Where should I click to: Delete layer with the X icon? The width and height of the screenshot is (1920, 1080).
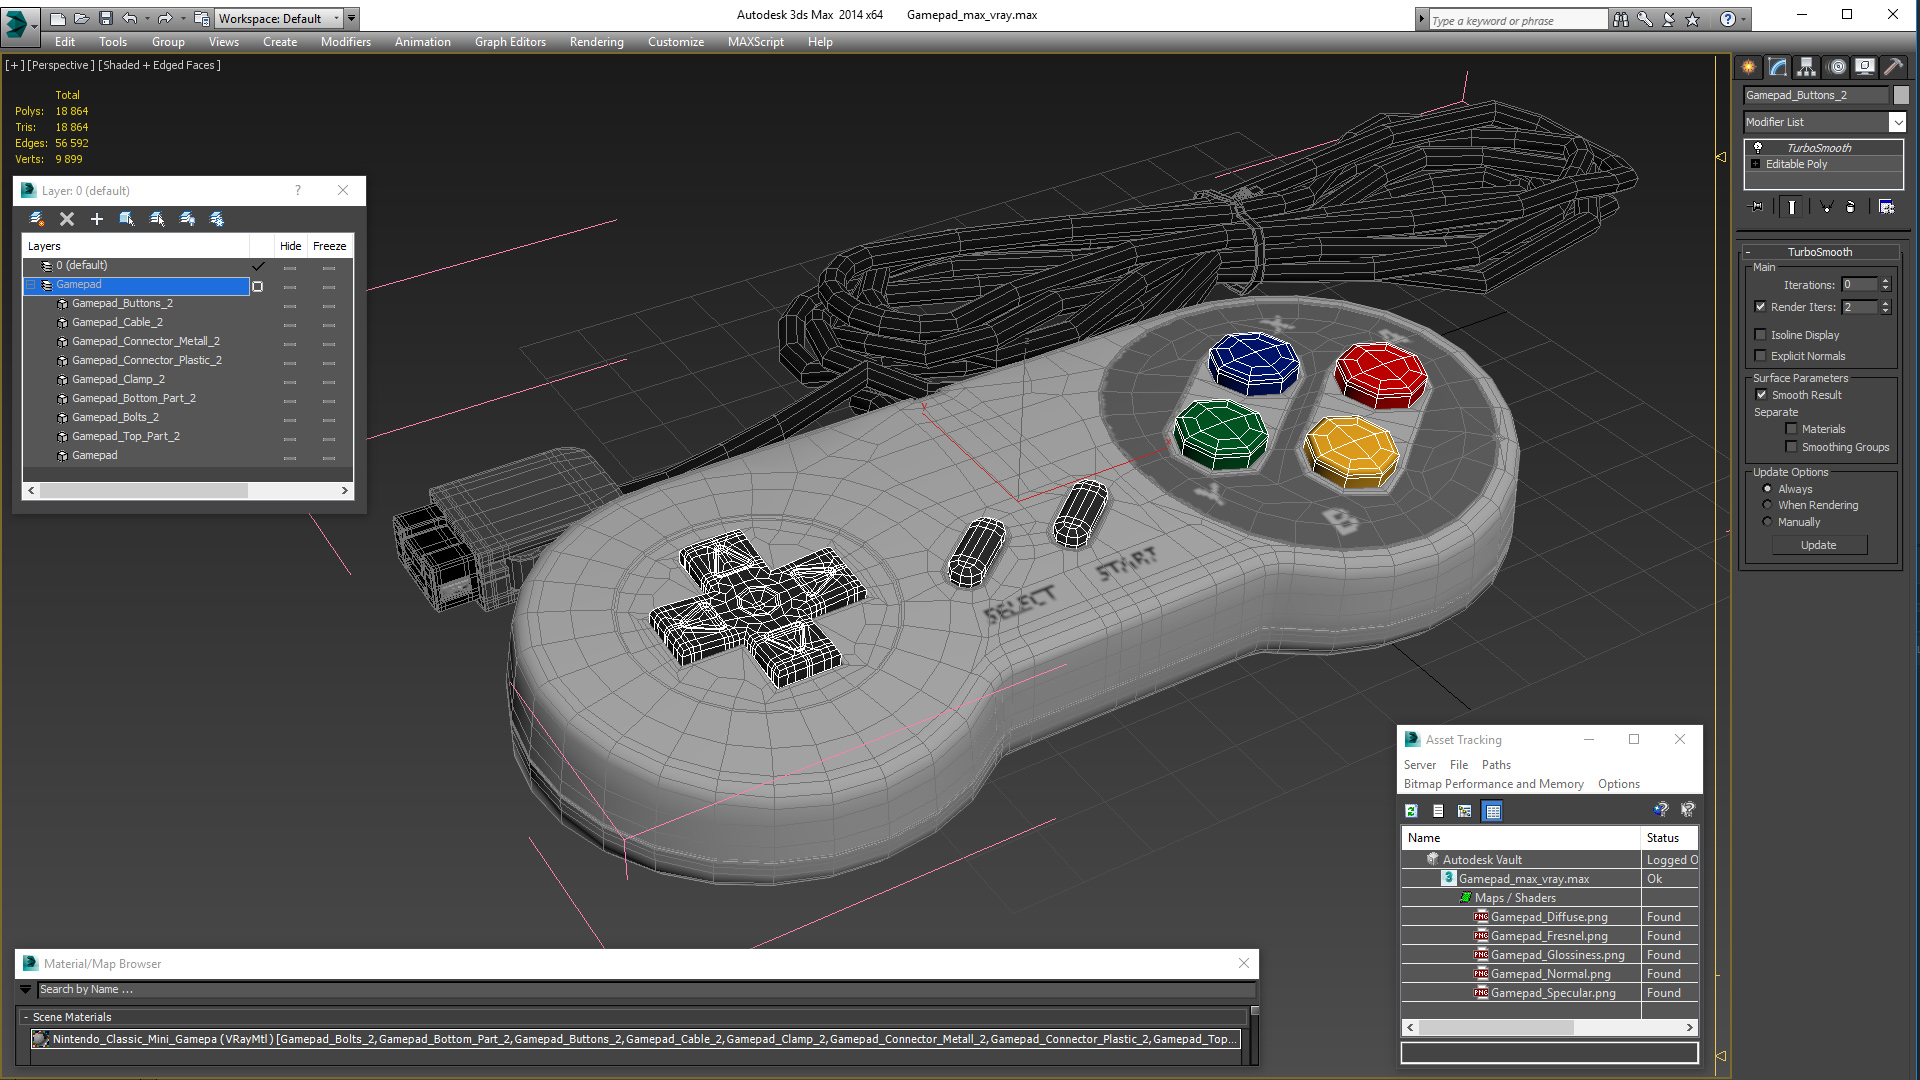coord(67,219)
